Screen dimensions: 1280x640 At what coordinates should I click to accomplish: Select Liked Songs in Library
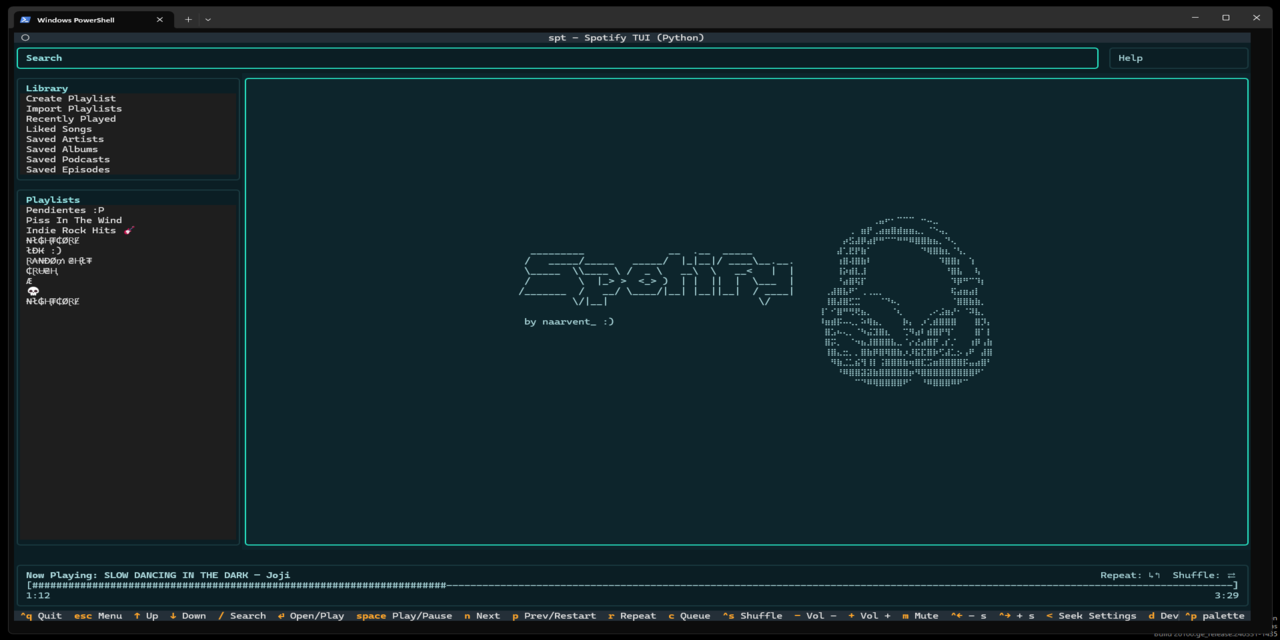coord(59,129)
